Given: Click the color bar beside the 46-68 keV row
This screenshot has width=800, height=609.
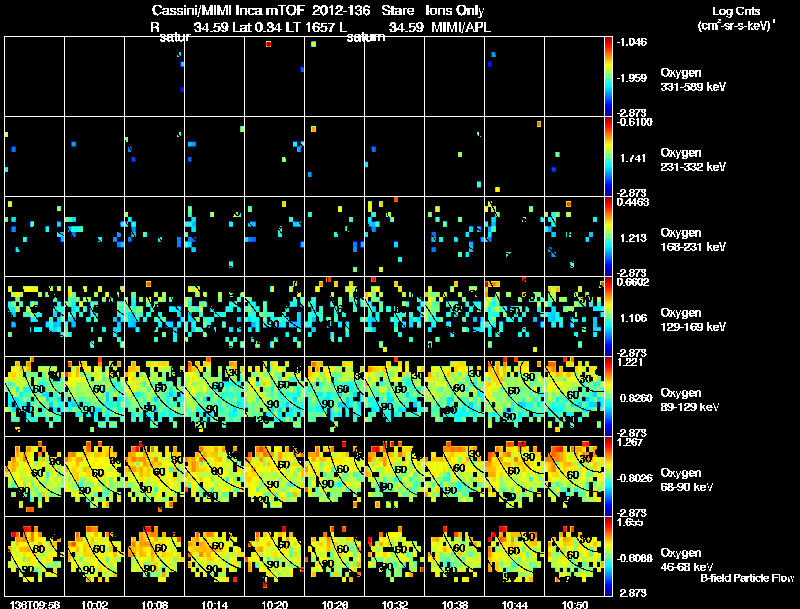Looking at the screenshot, I should 608,556.
